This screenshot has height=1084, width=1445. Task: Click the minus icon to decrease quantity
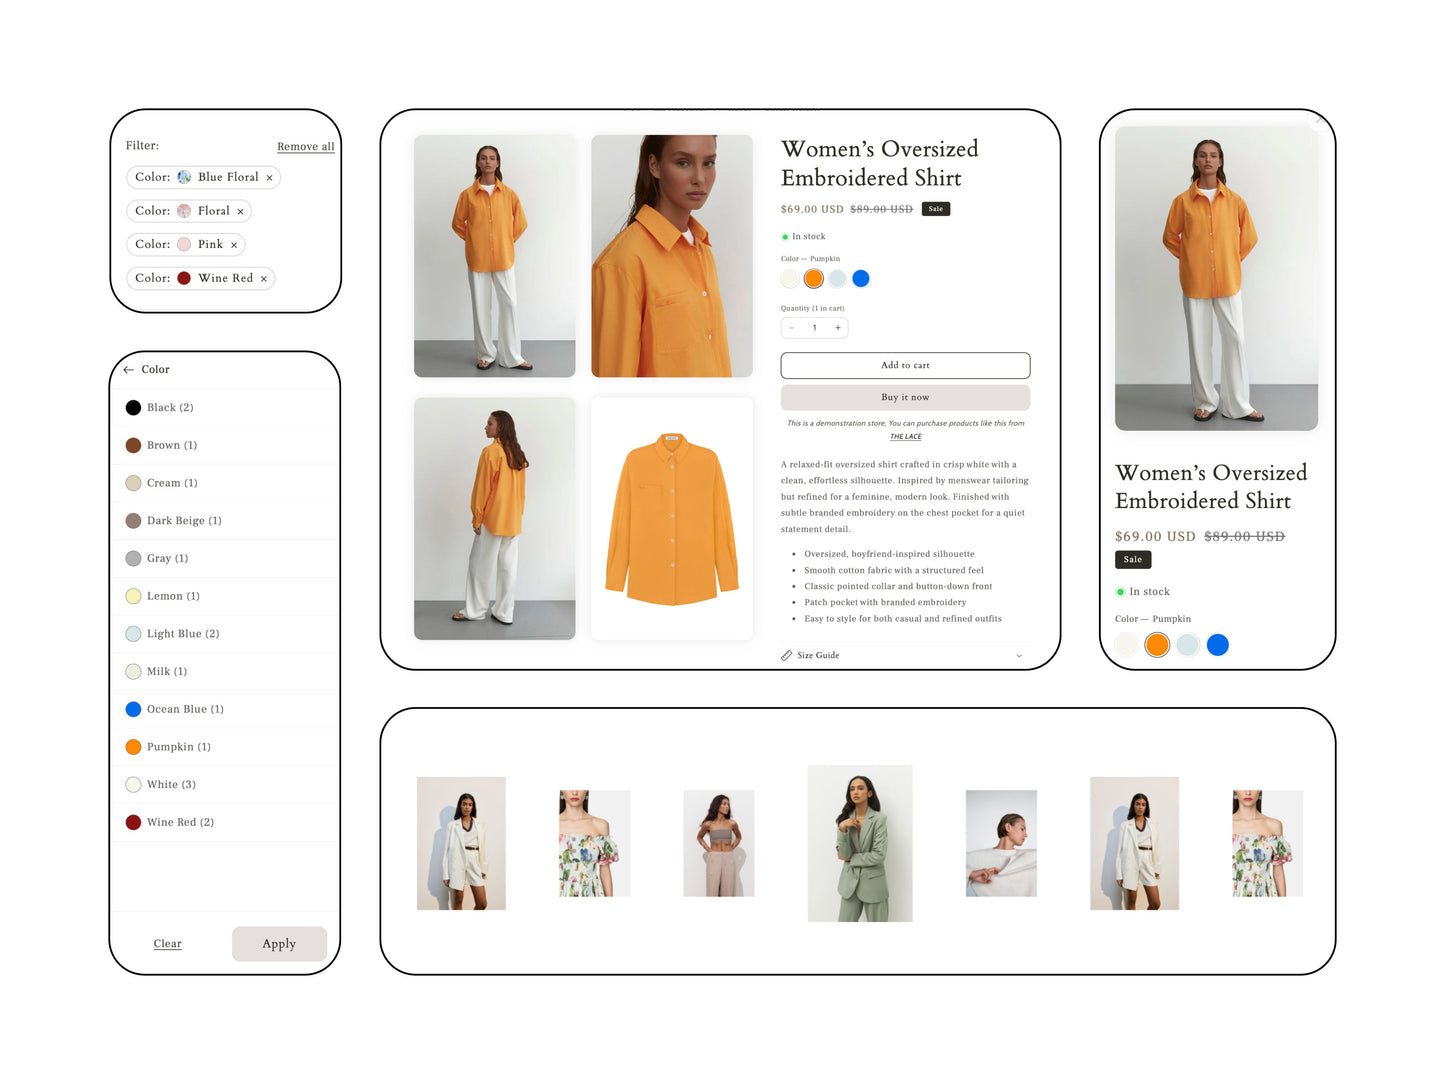coord(791,327)
